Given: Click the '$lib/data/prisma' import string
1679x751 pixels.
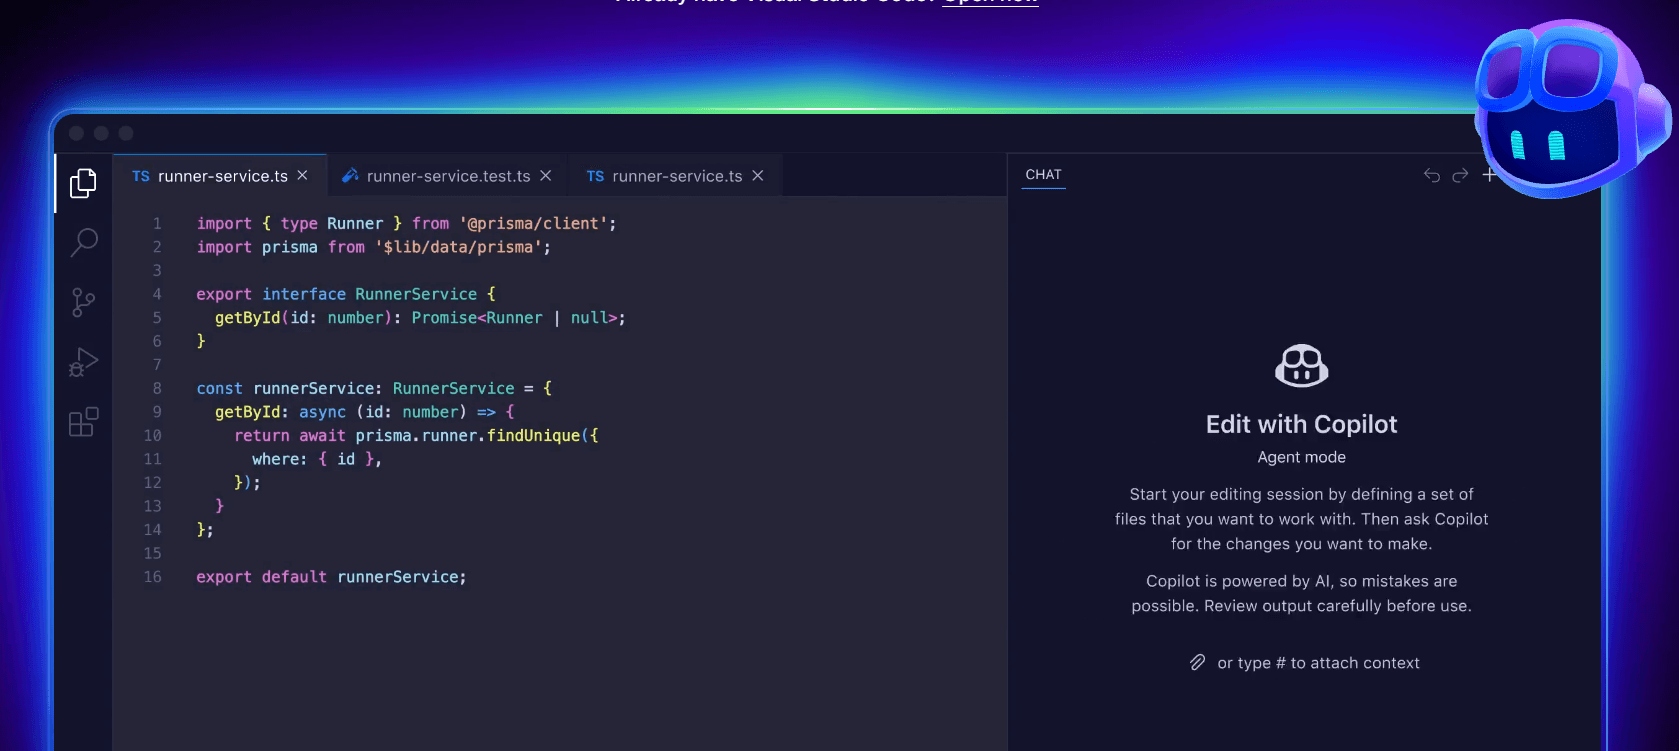Looking at the screenshot, I should coord(459,247).
